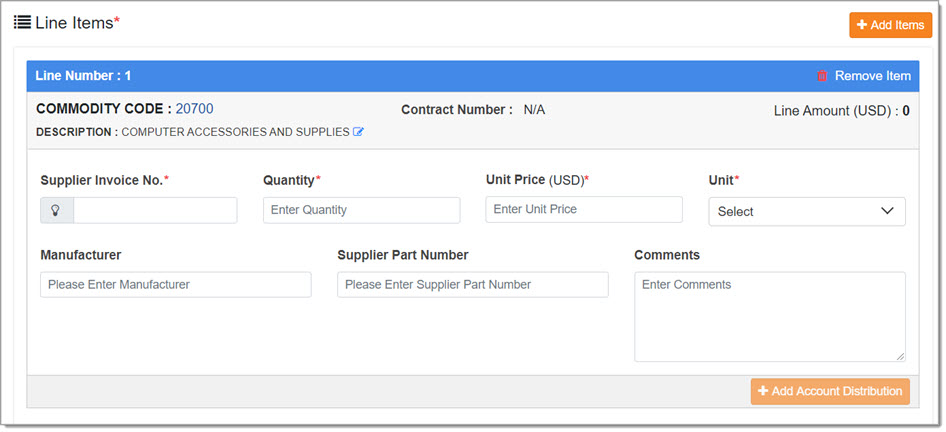Focus the Supplier Invoice No. input
Screen dimensions: 946x432
[x=155, y=211]
